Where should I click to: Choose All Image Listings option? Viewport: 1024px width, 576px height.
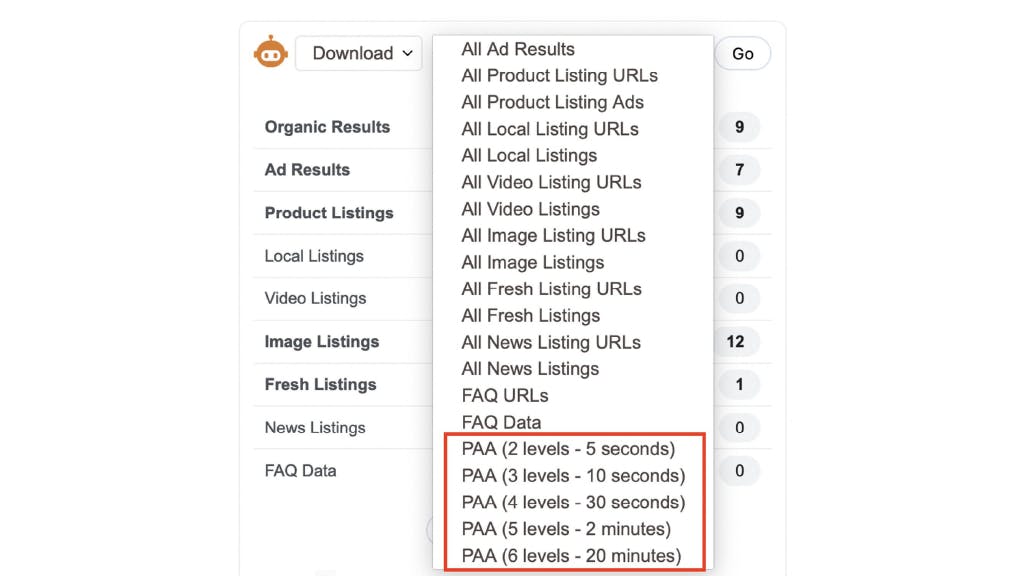532,263
